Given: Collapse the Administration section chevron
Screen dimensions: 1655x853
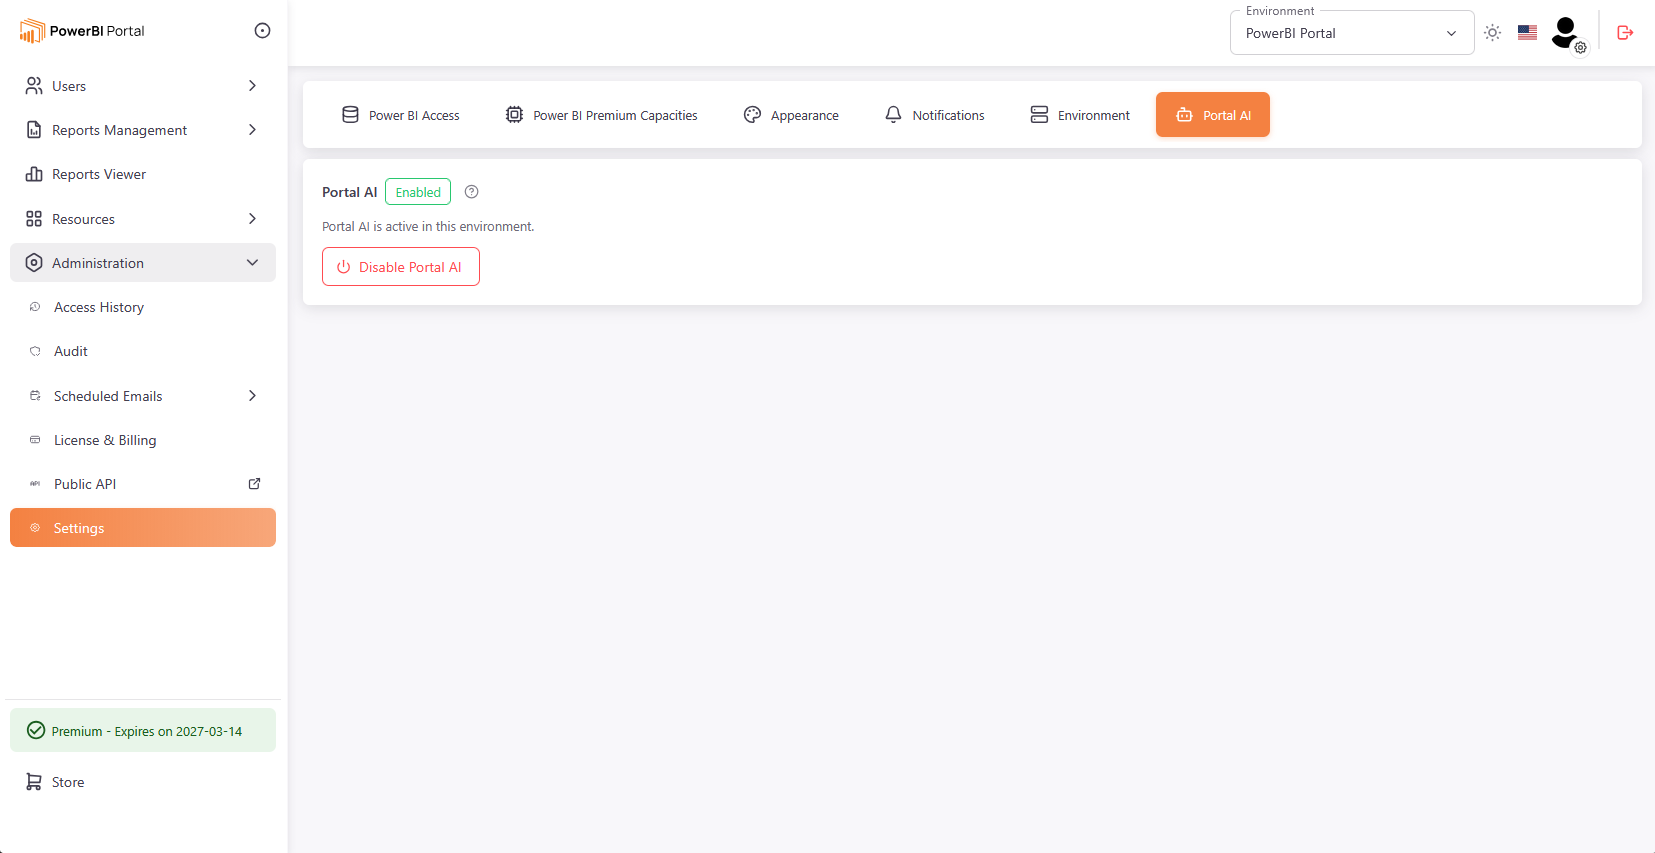Looking at the screenshot, I should (252, 263).
